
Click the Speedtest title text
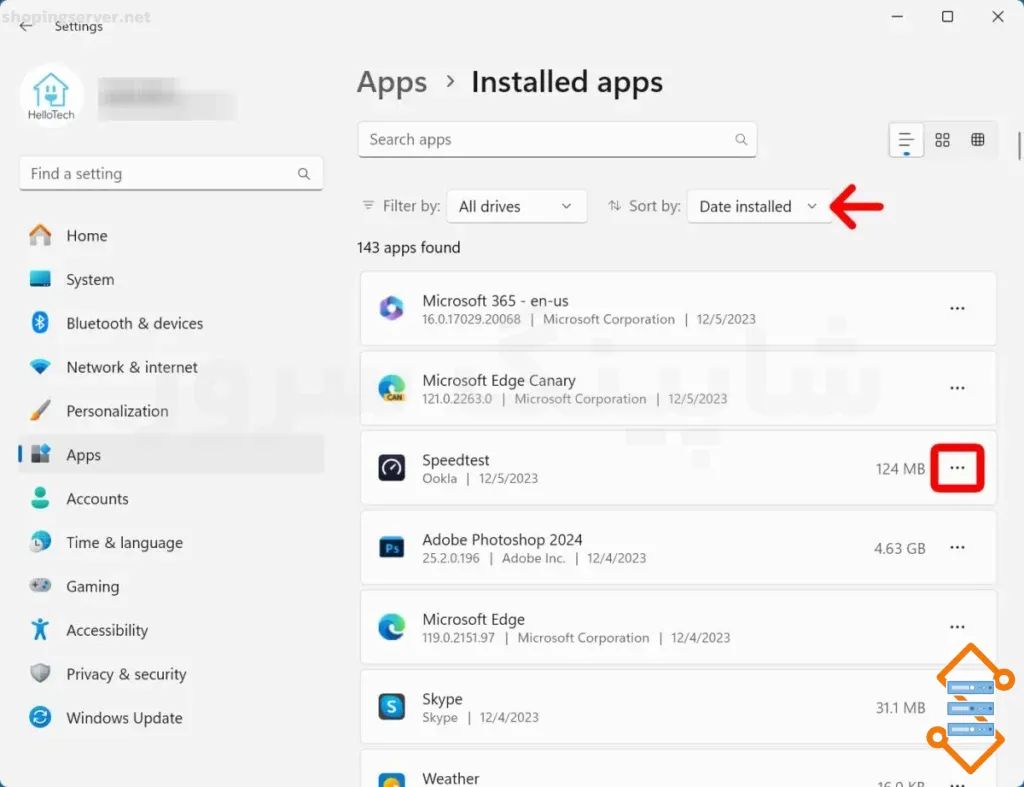click(456, 460)
